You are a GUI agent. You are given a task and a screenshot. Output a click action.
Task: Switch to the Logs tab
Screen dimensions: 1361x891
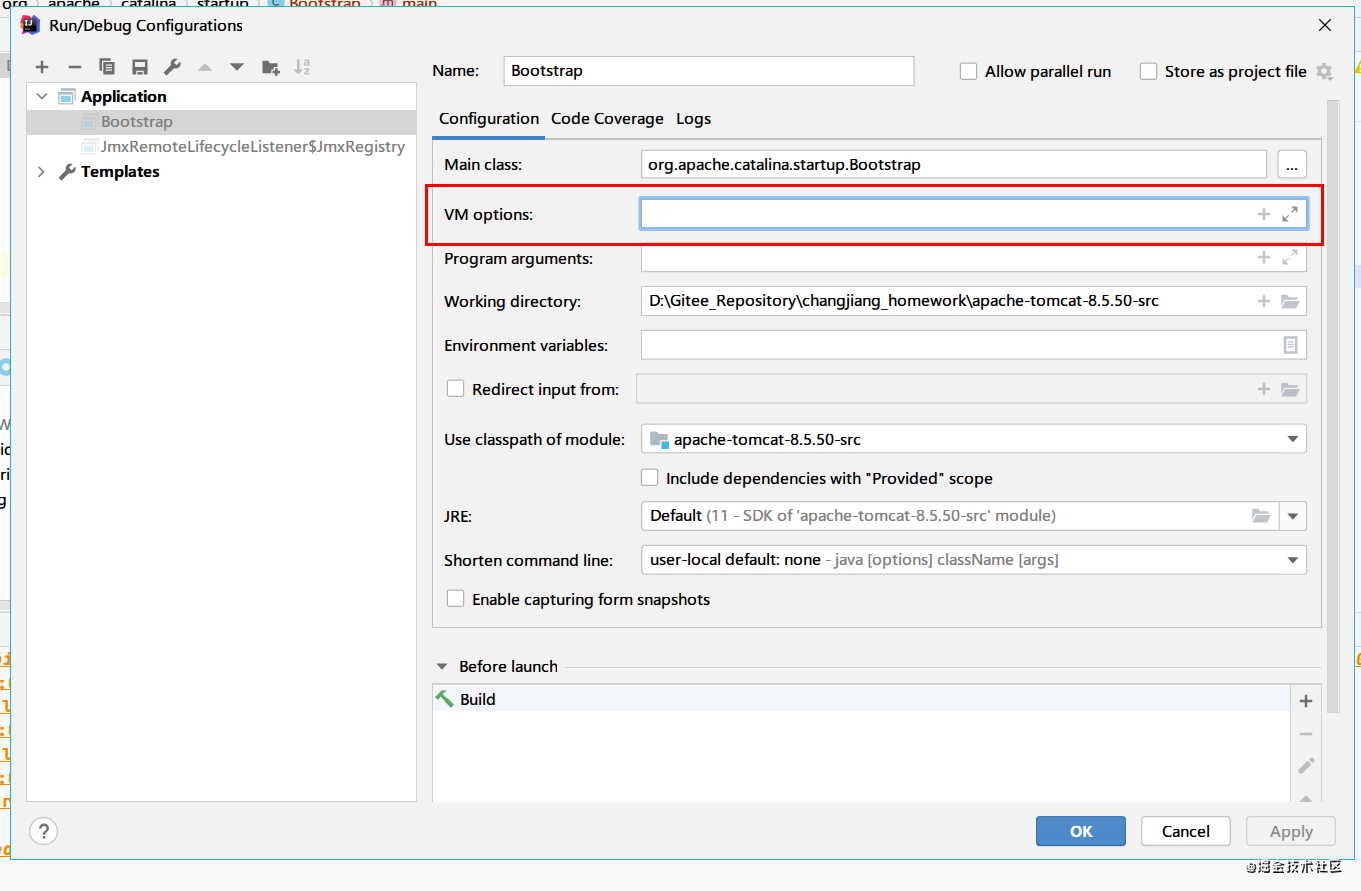click(693, 119)
